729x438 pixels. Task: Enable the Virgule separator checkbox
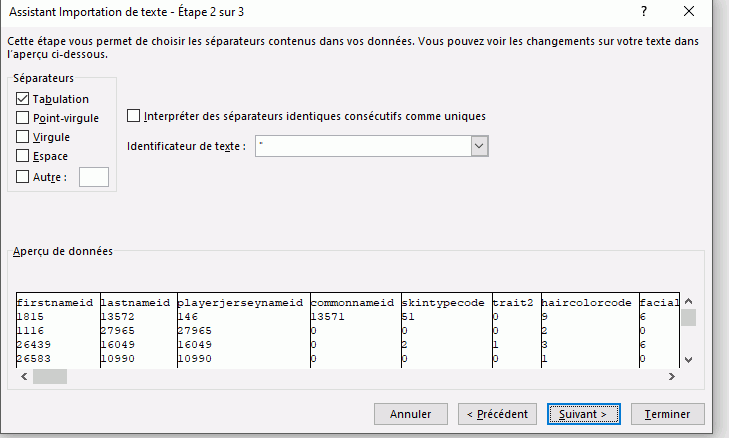23,137
